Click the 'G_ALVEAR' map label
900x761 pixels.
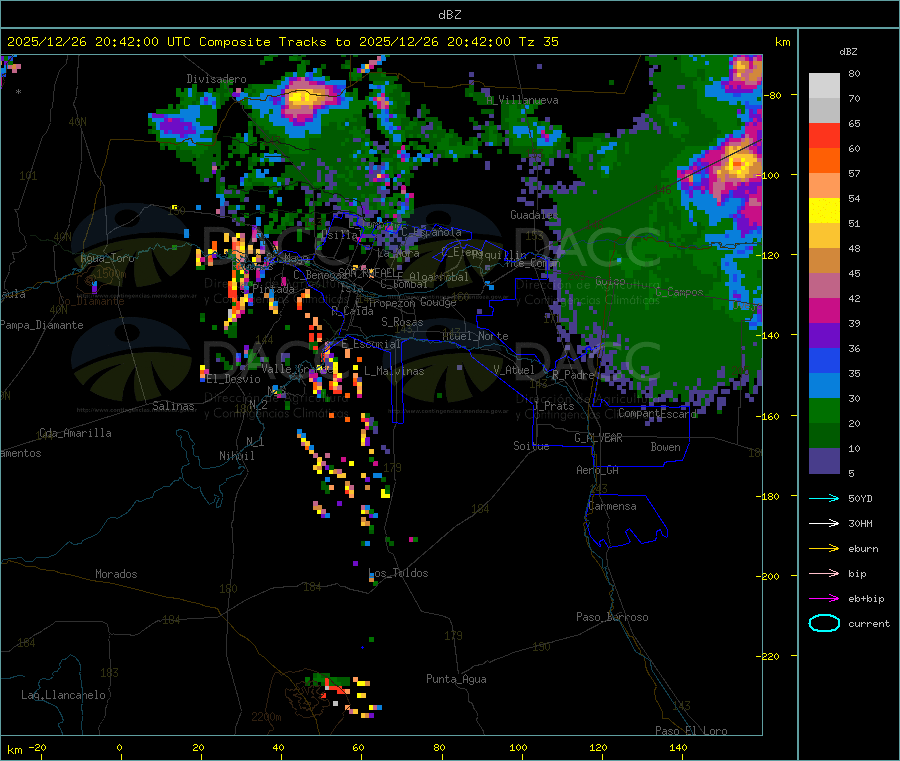[x=598, y=438]
